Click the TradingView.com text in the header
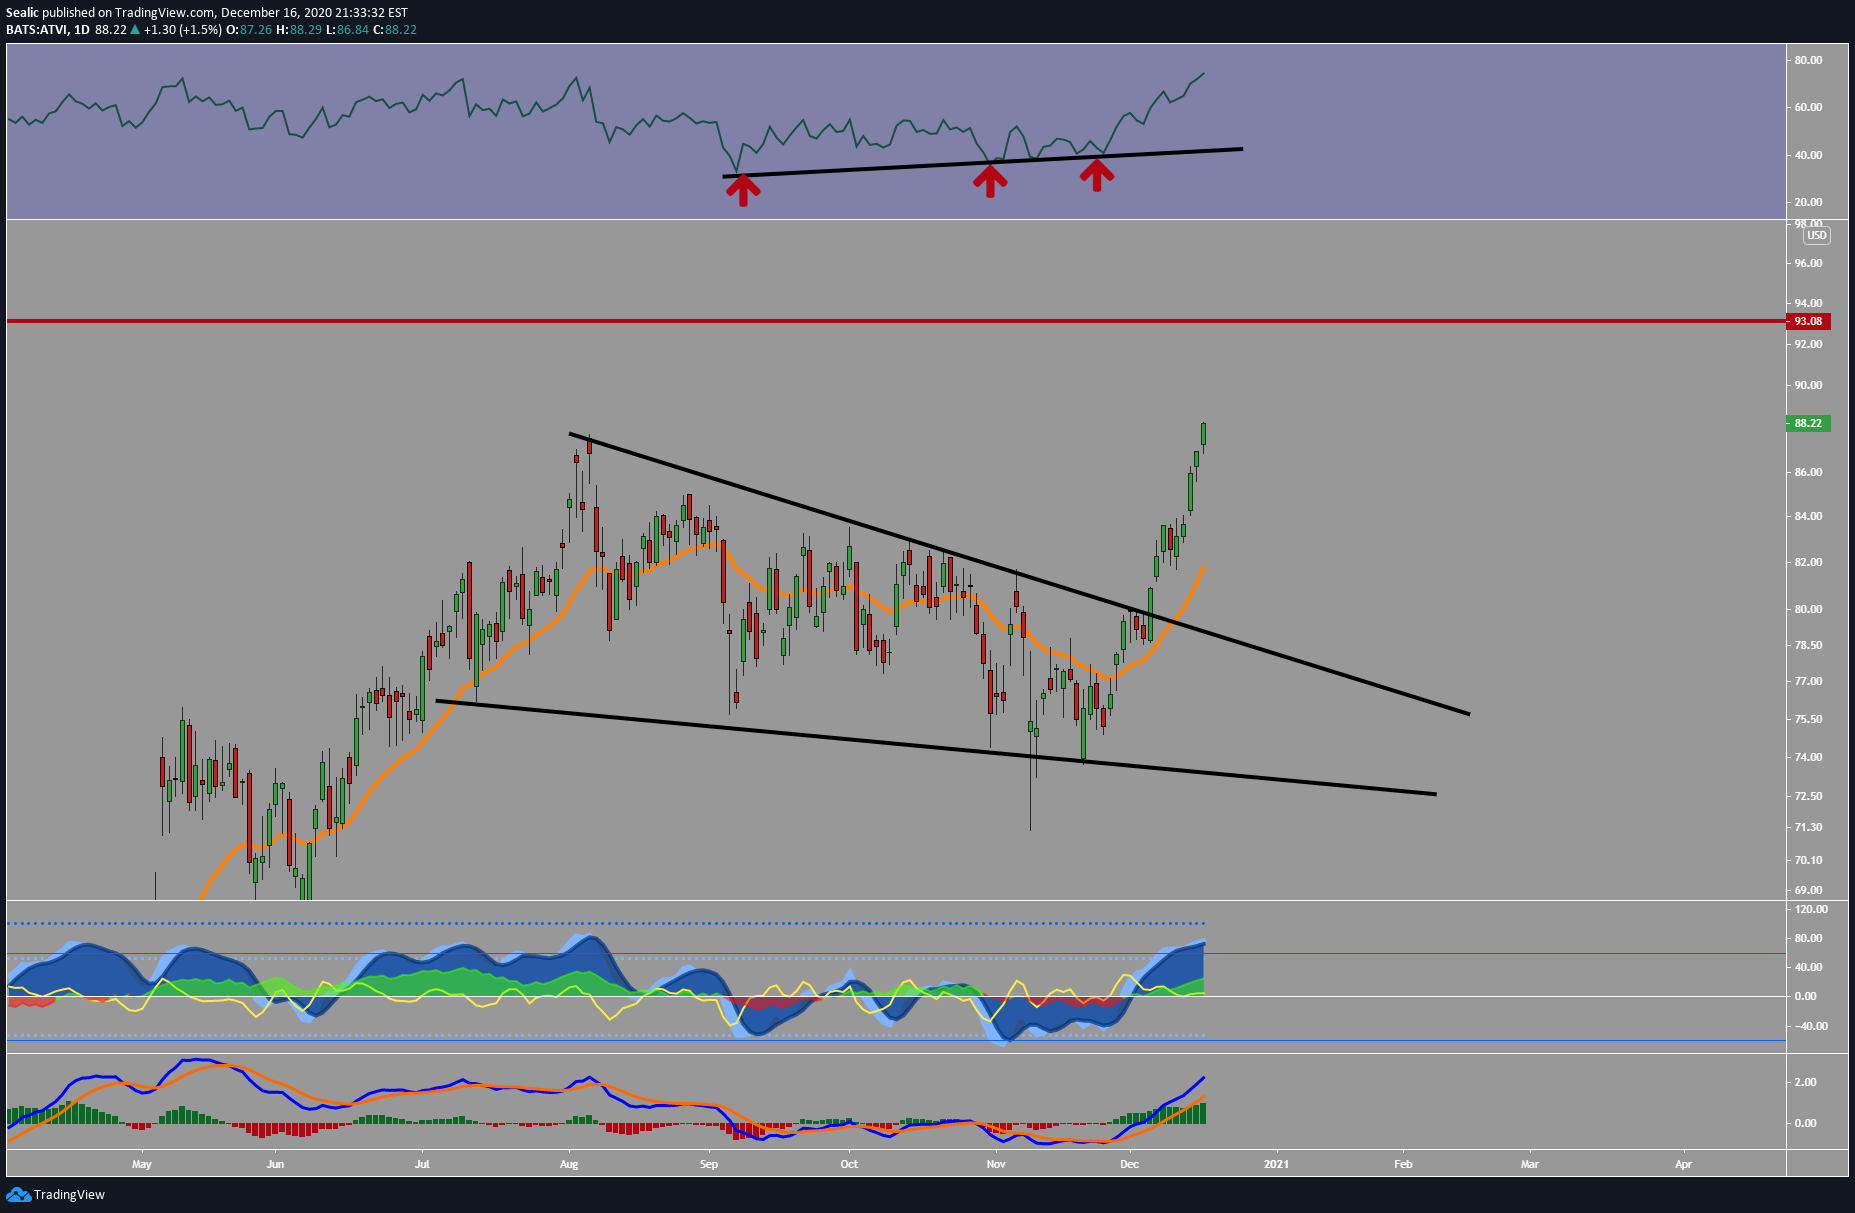Image resolution: width=1855 pixels, height=1213 pixels. pyautogui.click(x=165, y=13)
